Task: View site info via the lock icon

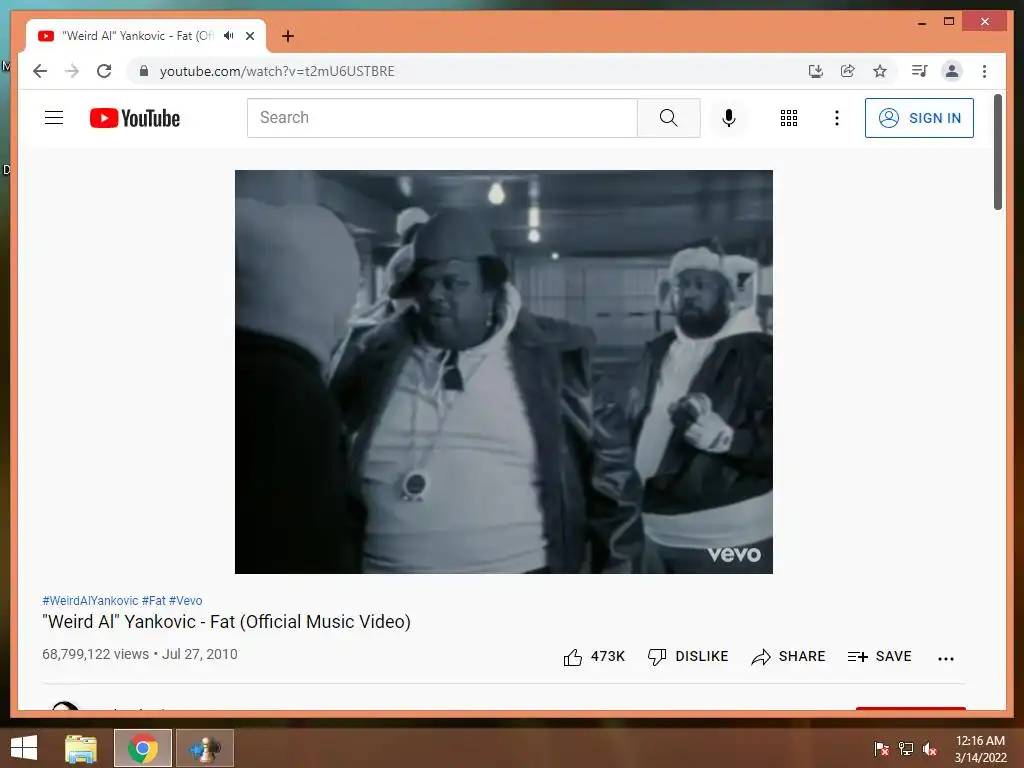Action: [x=144, y=71]
